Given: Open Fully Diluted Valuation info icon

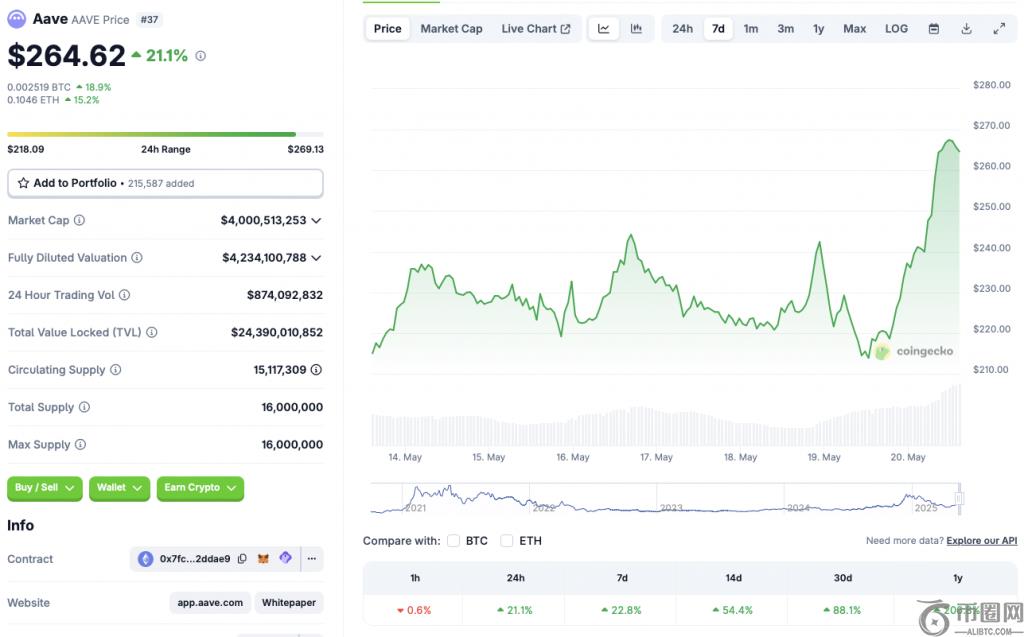Looking at the screenshot, I should [136, 257].
